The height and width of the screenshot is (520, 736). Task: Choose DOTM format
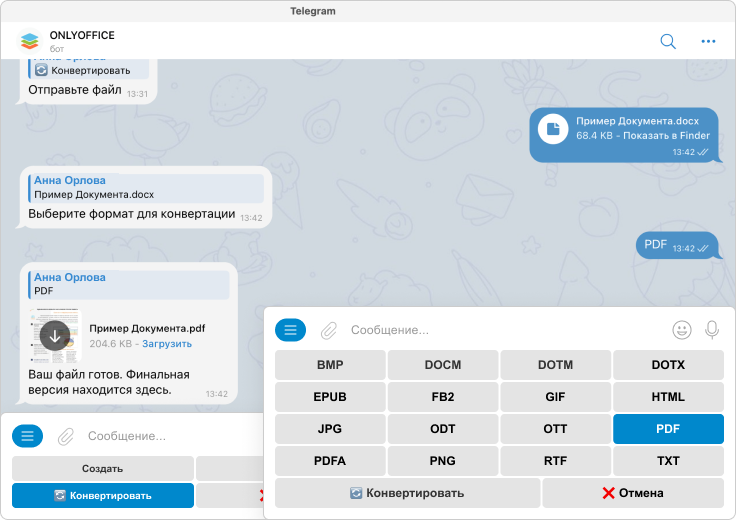point(555,365)
